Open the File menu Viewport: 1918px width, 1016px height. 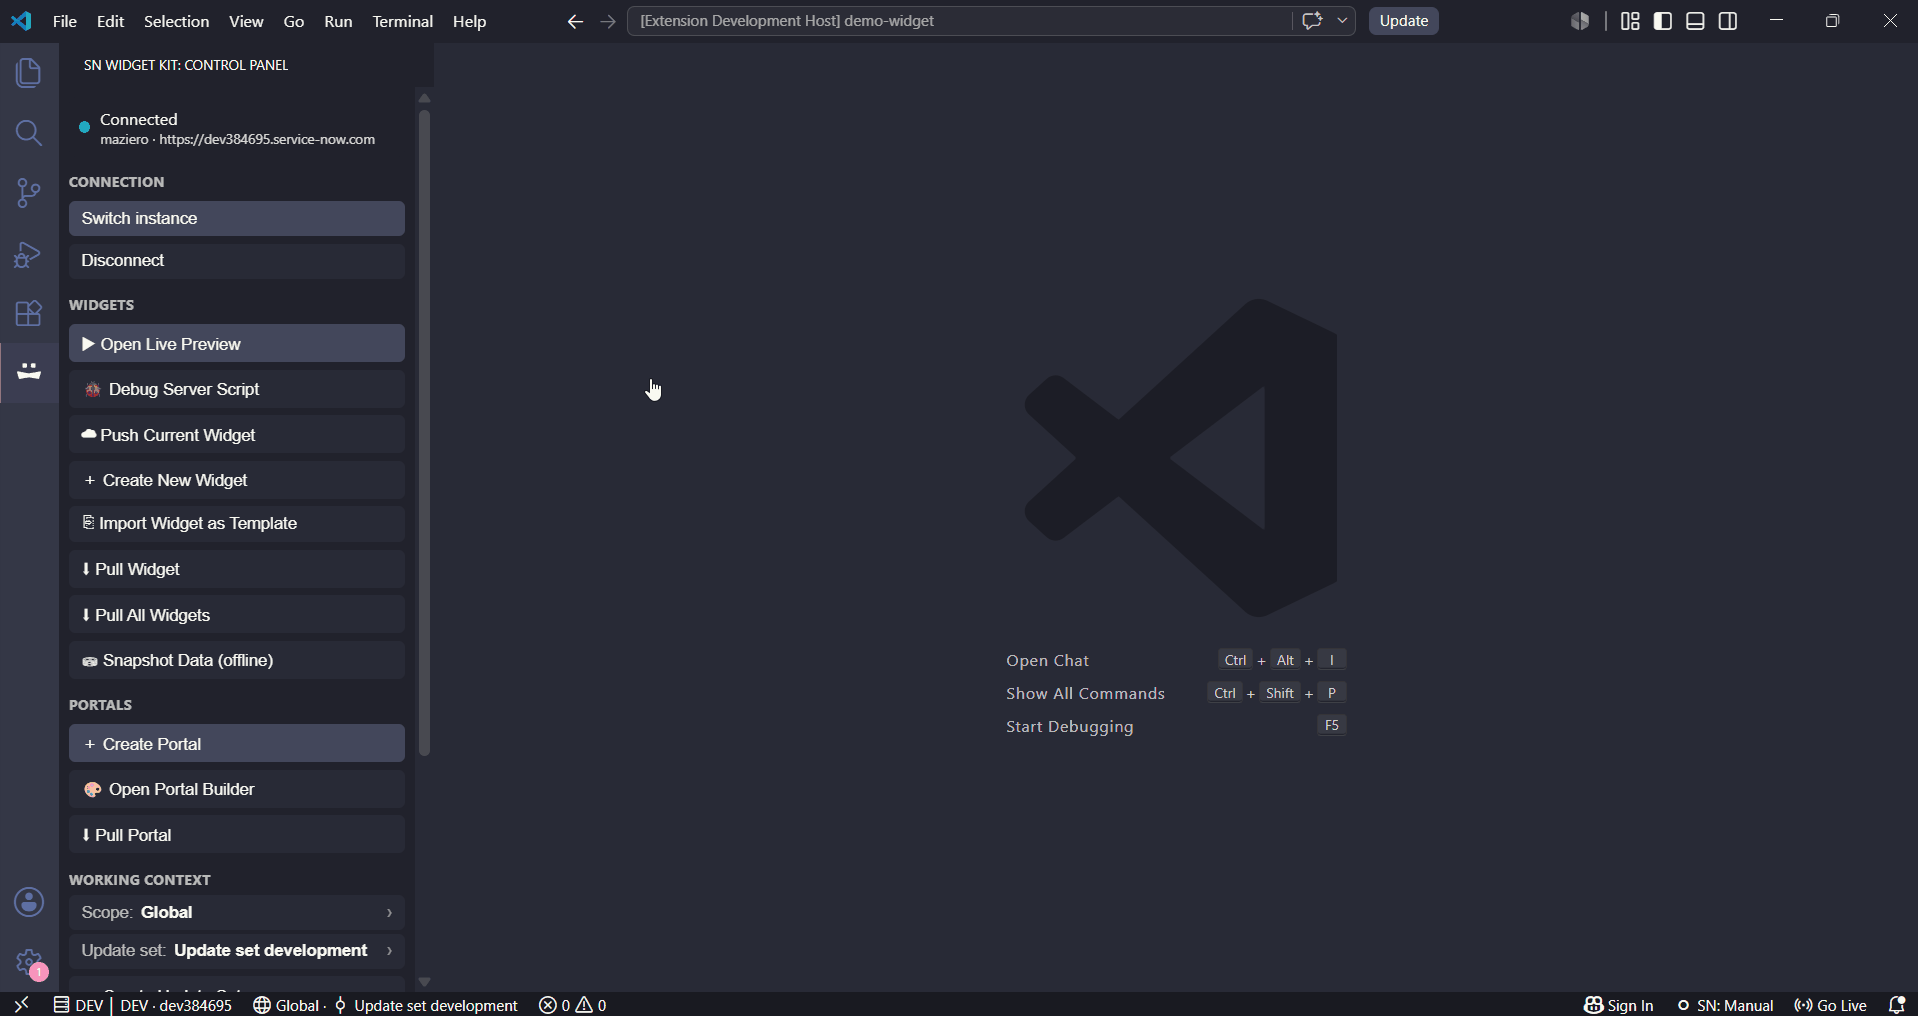coord(65,21)
